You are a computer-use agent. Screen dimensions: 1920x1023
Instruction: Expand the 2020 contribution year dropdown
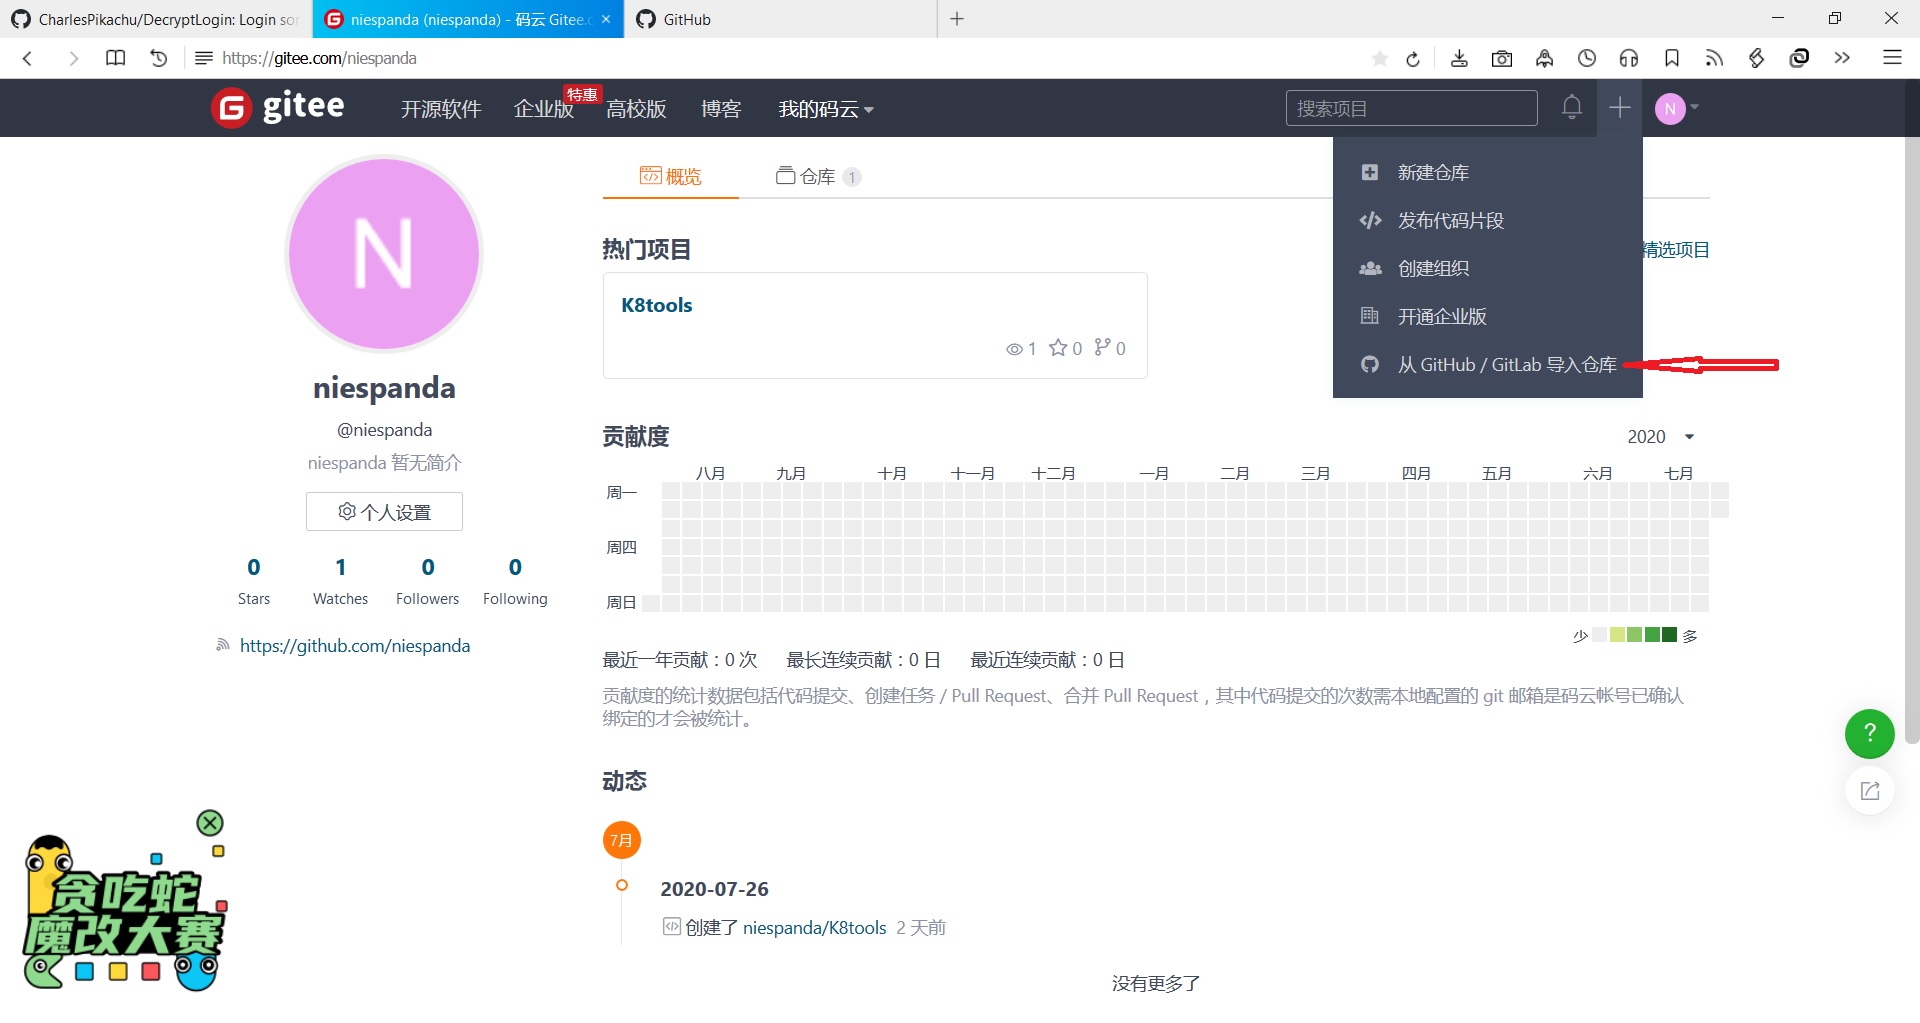point(1661,437)
